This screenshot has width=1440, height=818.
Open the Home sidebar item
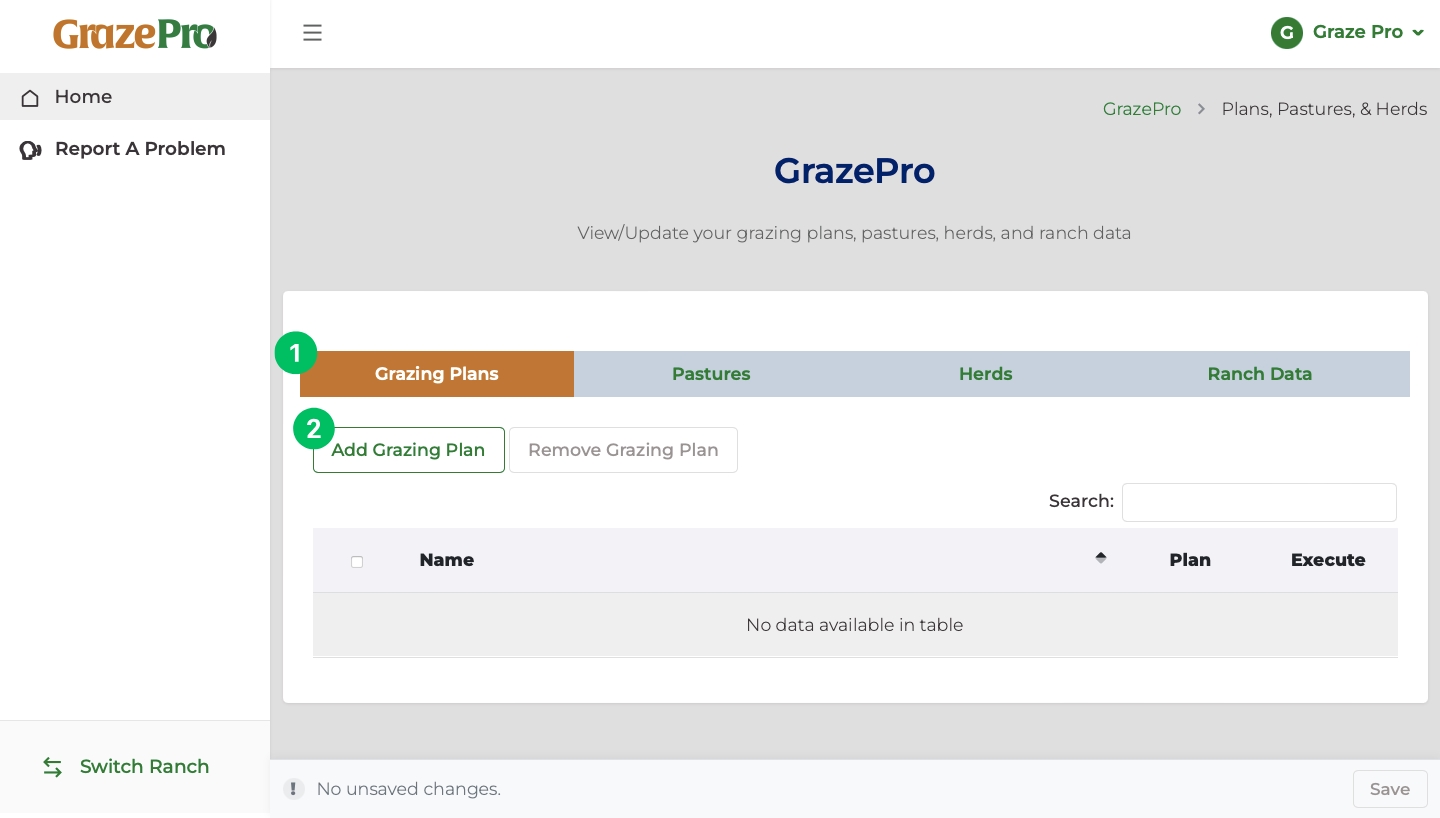pyautogui.click(x=135, y=97)
